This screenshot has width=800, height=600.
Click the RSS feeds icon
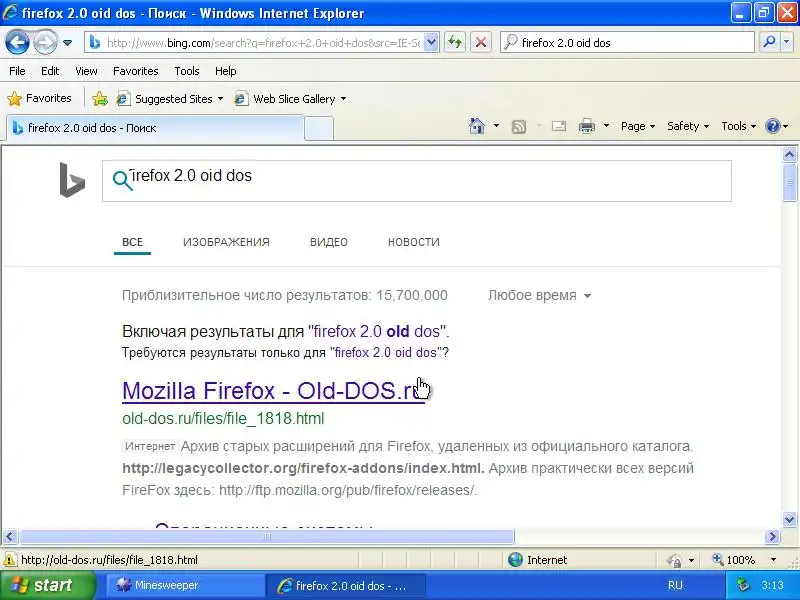click(x=519, y=126)
